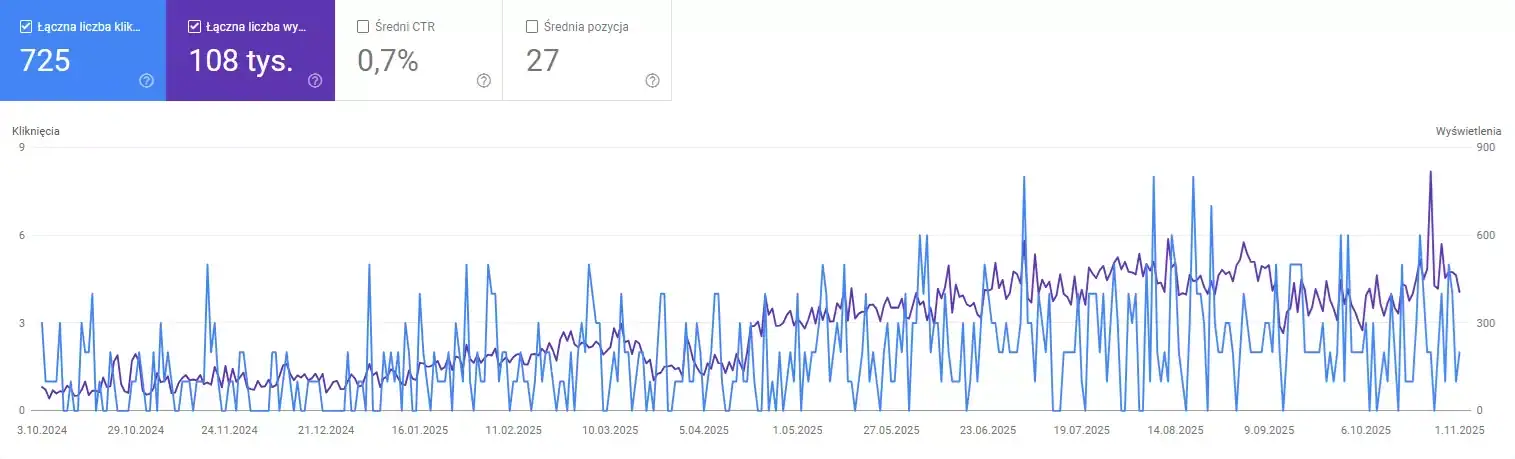
Task: Click the 0,7% average CTR value
Action: 387,61
